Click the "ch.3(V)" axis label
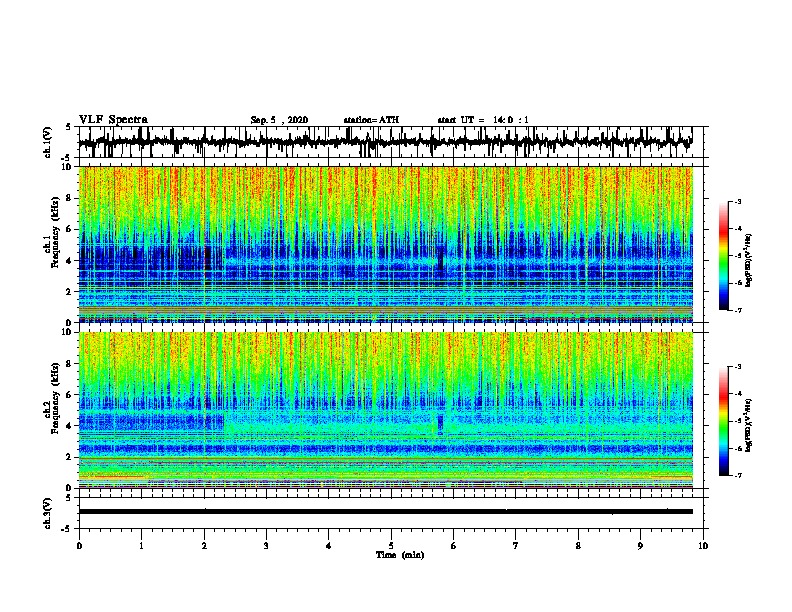 tap(48, 513)
